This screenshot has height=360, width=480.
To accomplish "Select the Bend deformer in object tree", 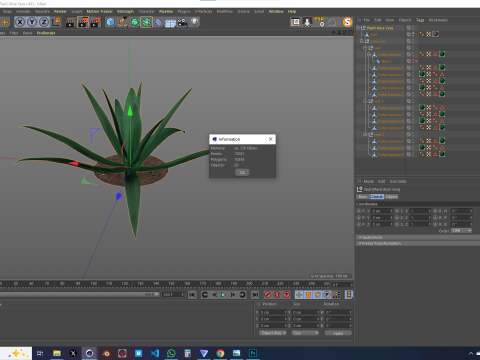I will click(x=386, y=61).
